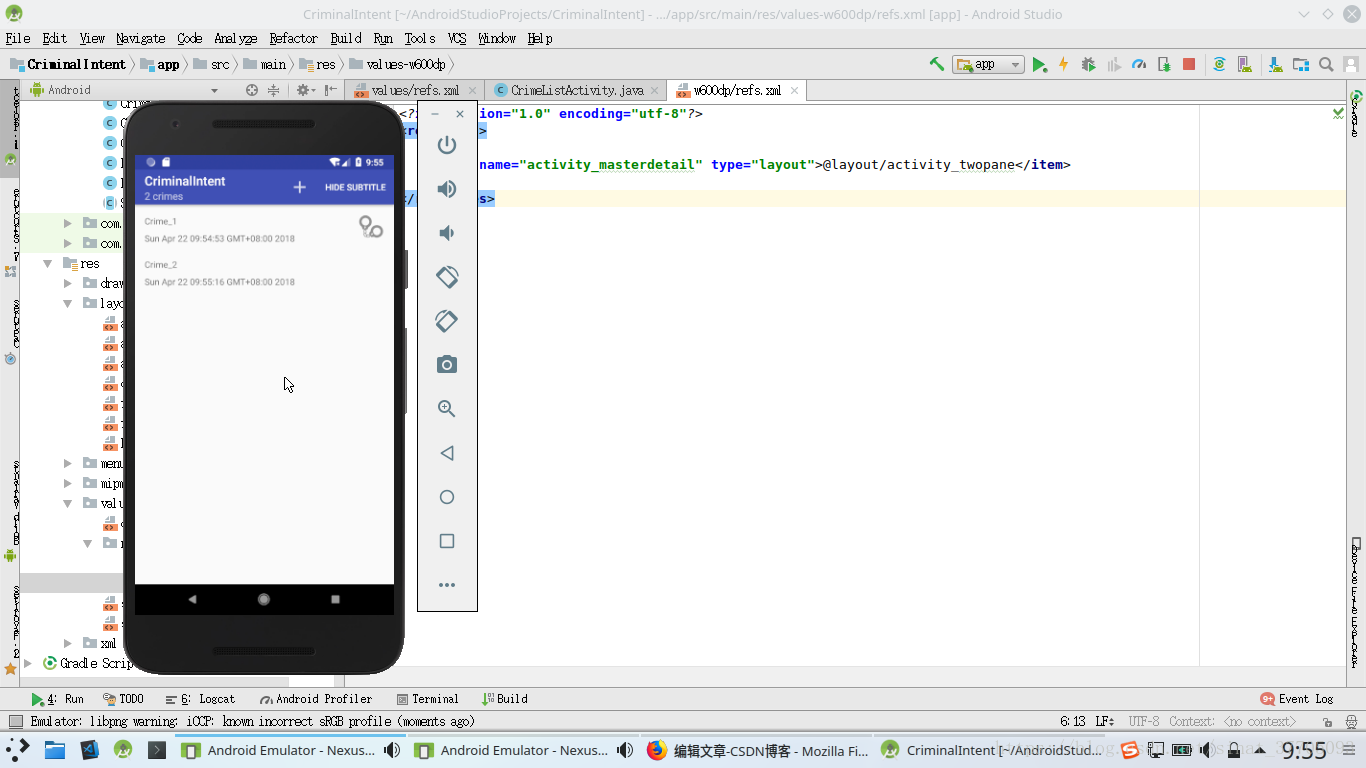1366x768 pixels.
Task: Toggle HIDE SUBTITLE in CriminalIntent app
Action: pyautogui.click(x=355, y=187)
